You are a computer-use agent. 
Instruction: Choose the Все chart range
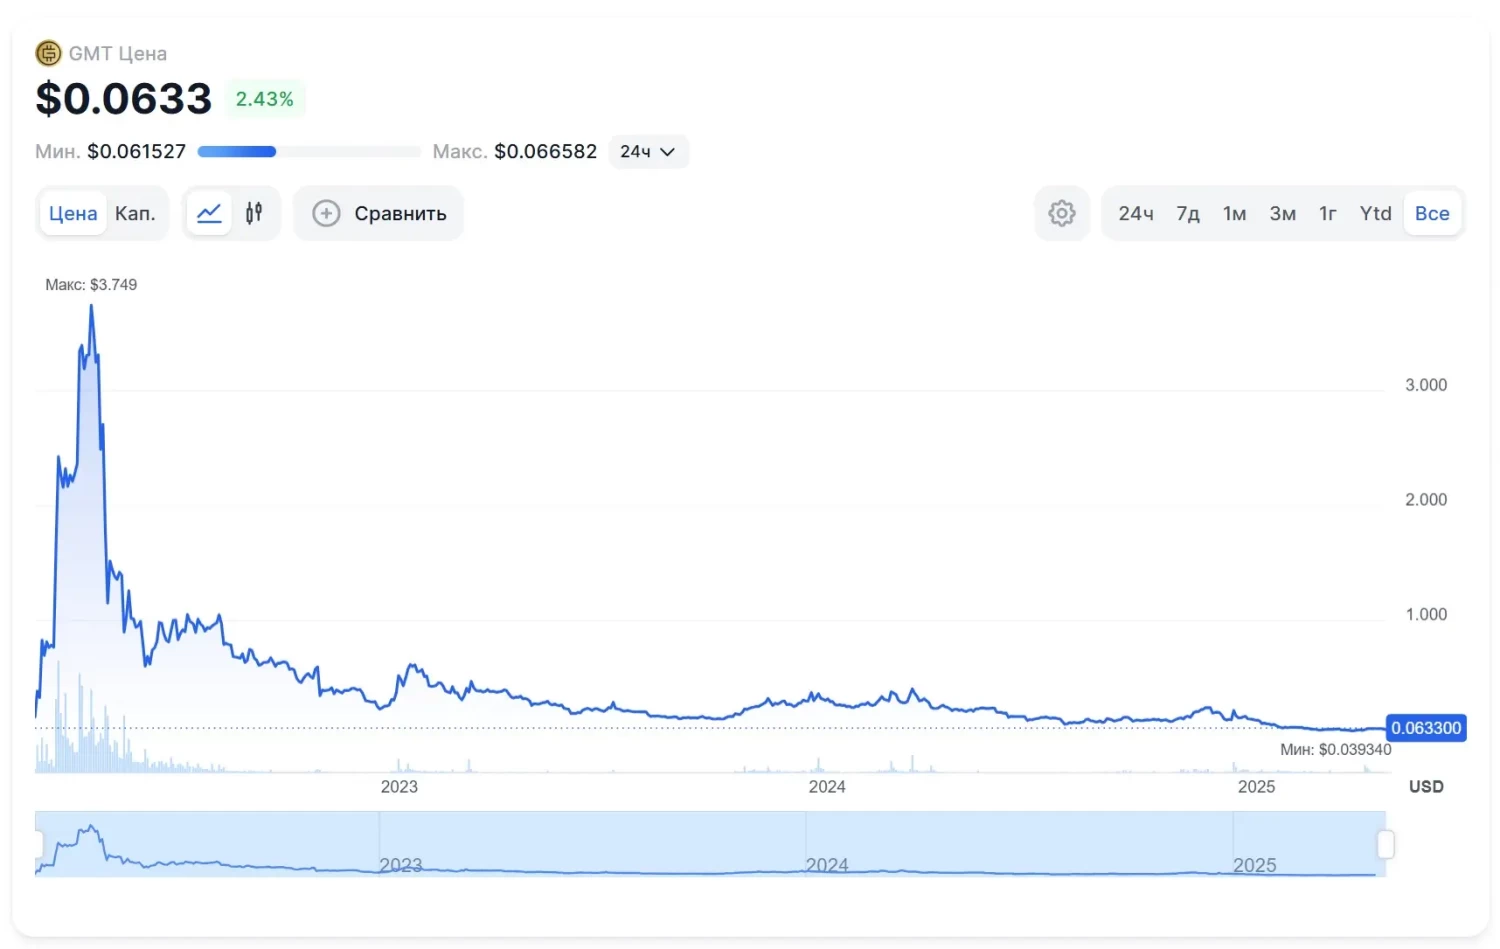click(x=1432, y=213)
